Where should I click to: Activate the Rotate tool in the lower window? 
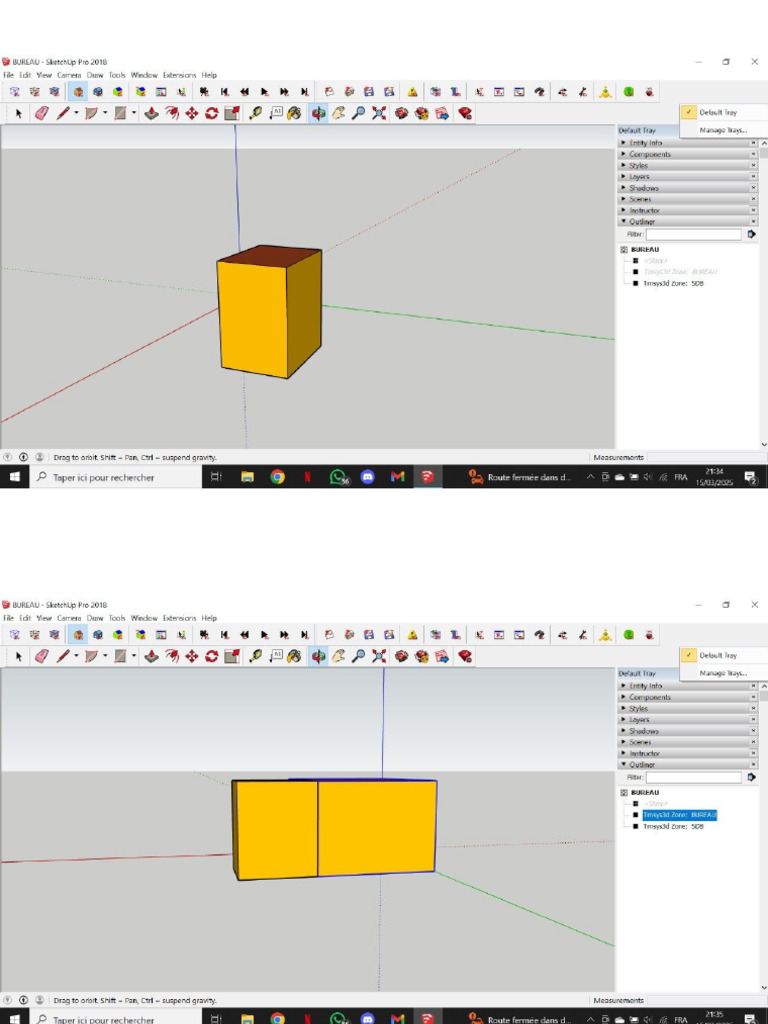[x=211, y=657]
